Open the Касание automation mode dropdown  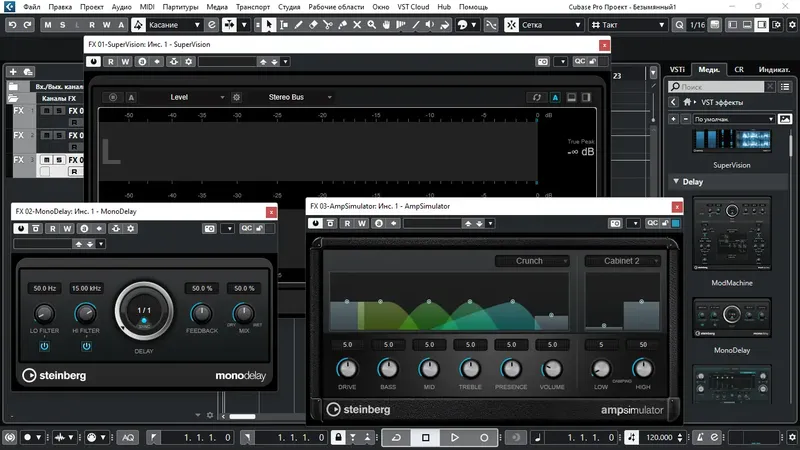174,24
